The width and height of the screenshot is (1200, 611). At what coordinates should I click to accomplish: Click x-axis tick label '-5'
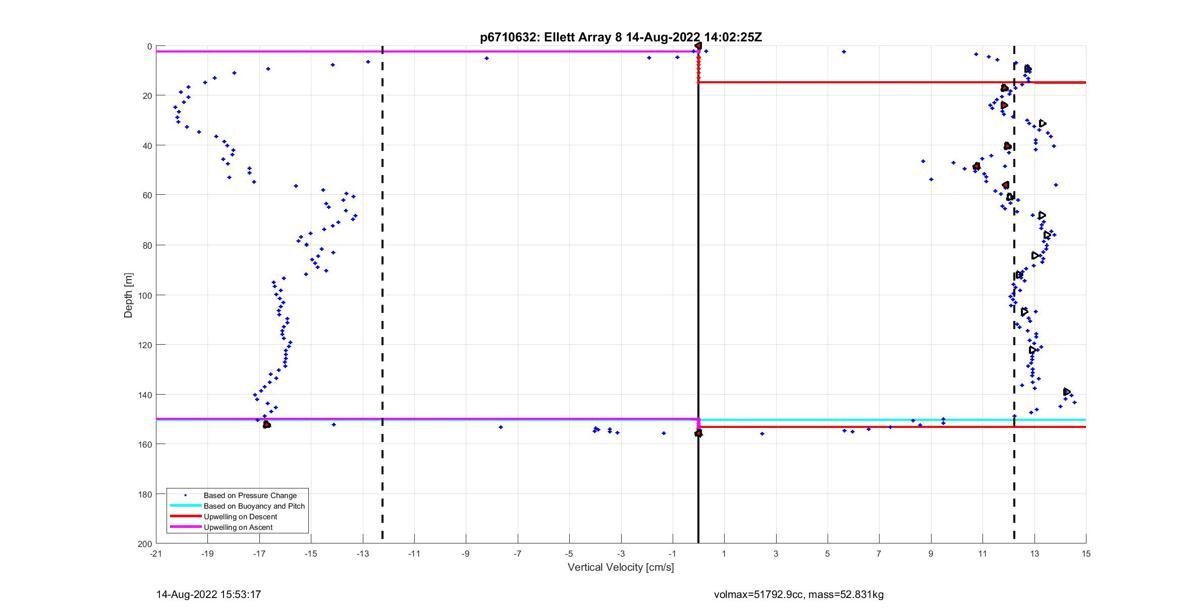click(x=569, y=553)
